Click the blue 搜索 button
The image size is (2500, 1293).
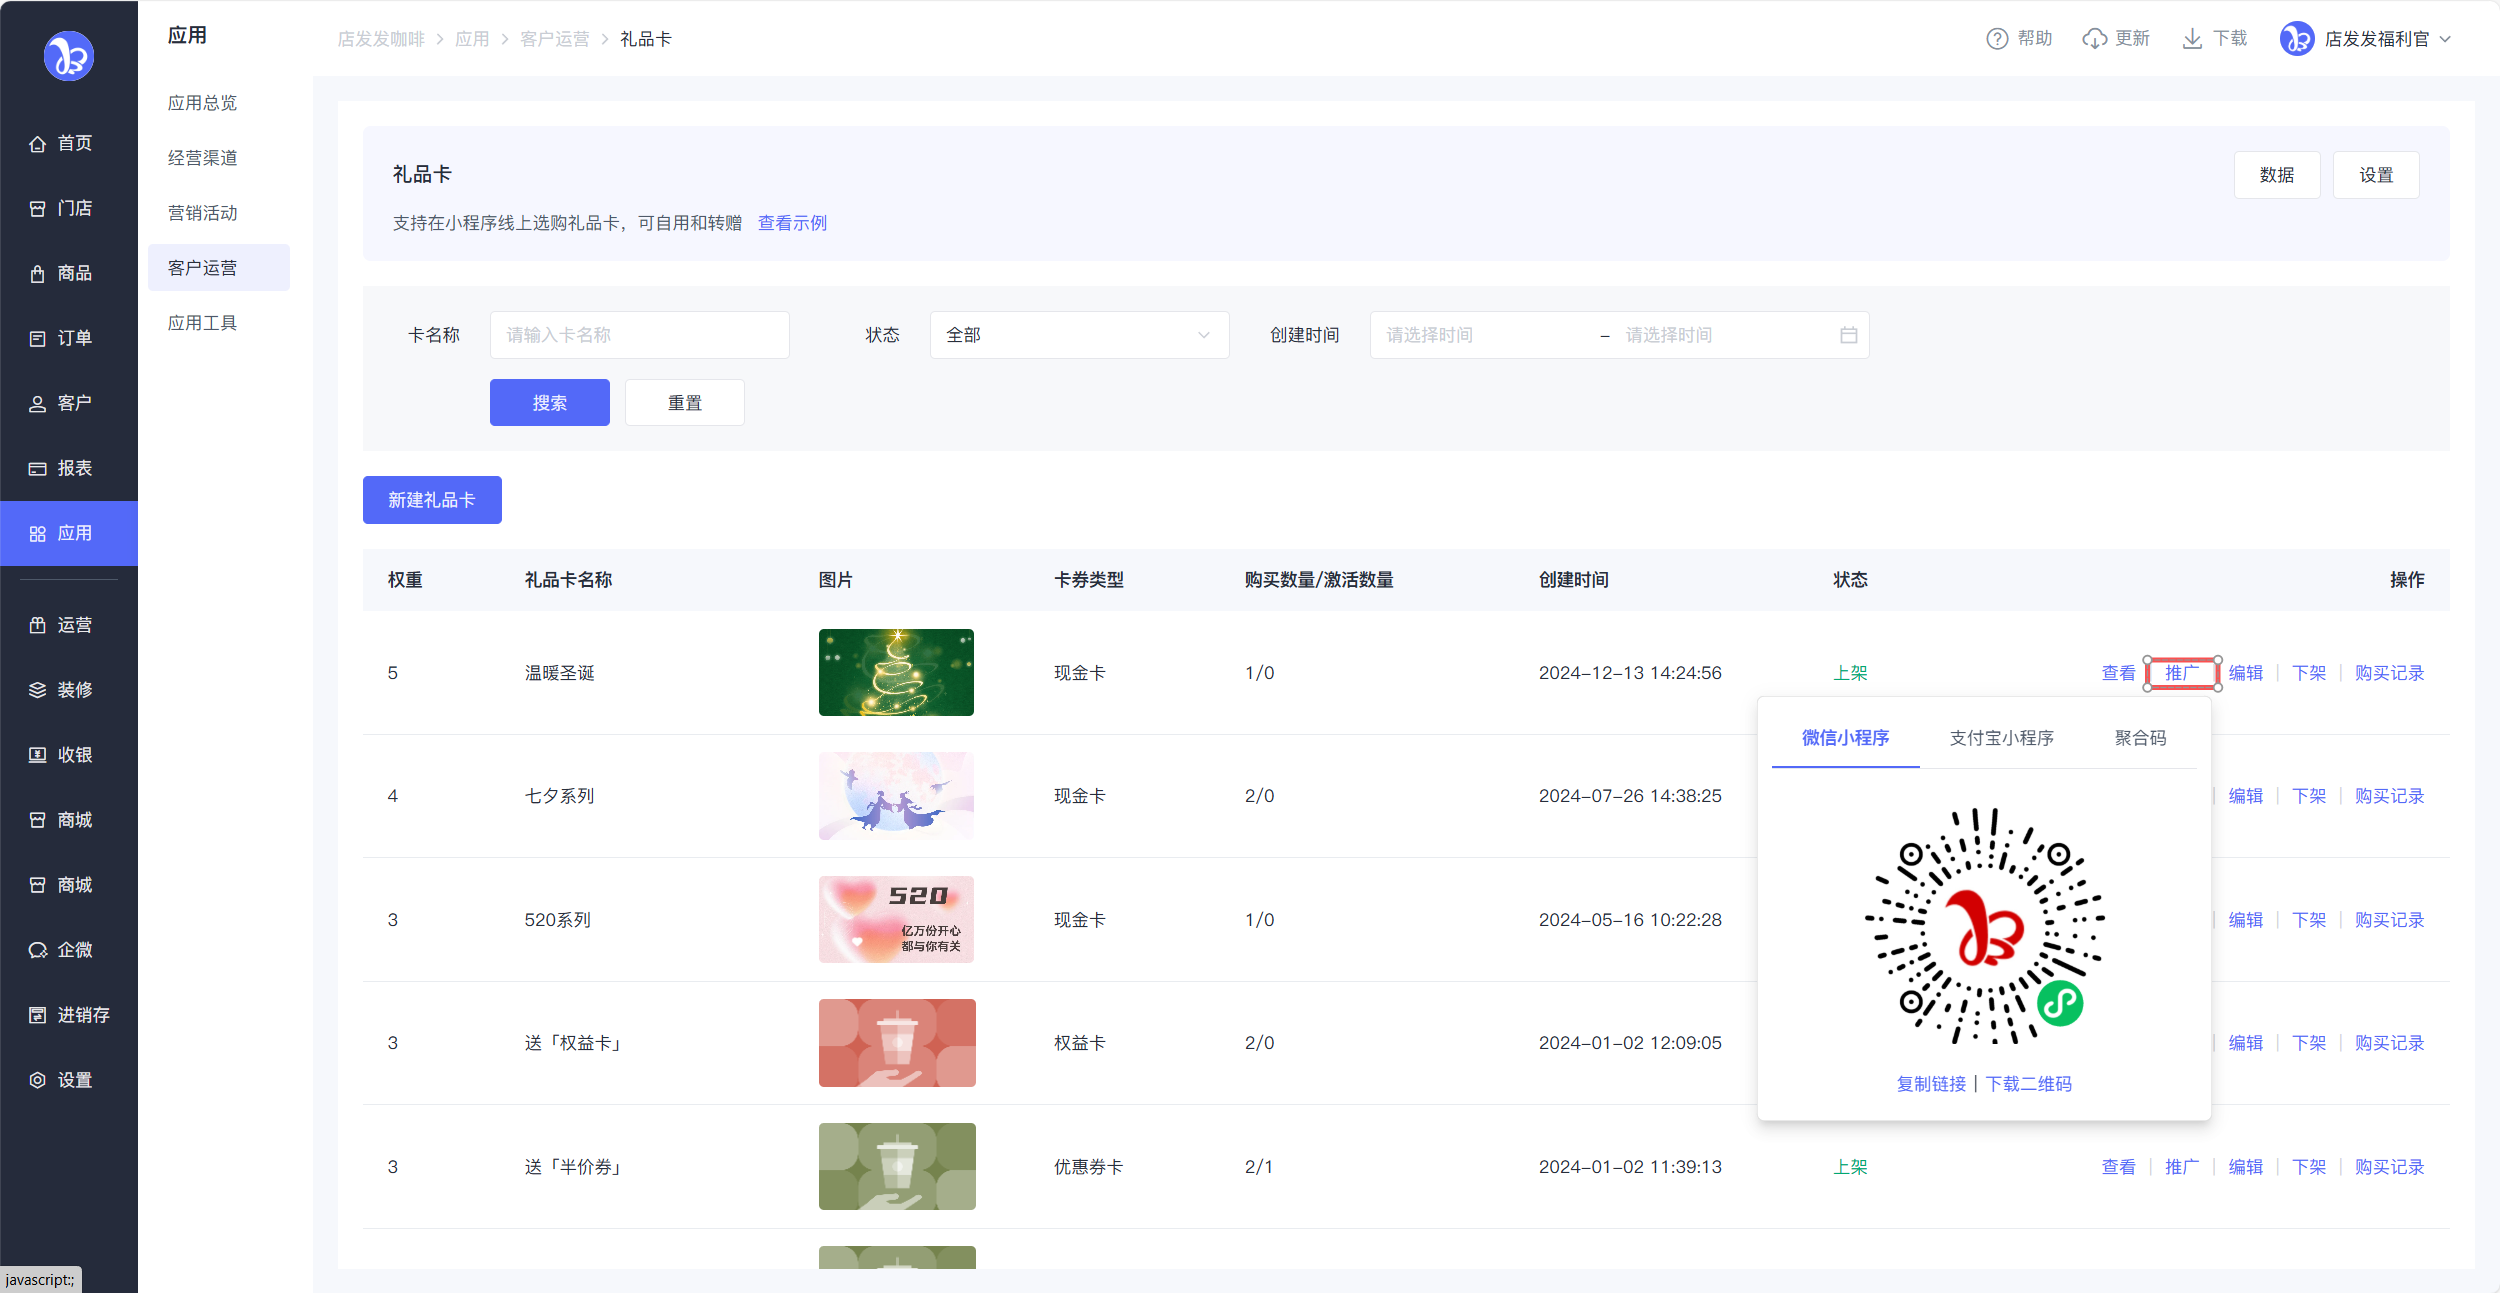click(549, 403)
